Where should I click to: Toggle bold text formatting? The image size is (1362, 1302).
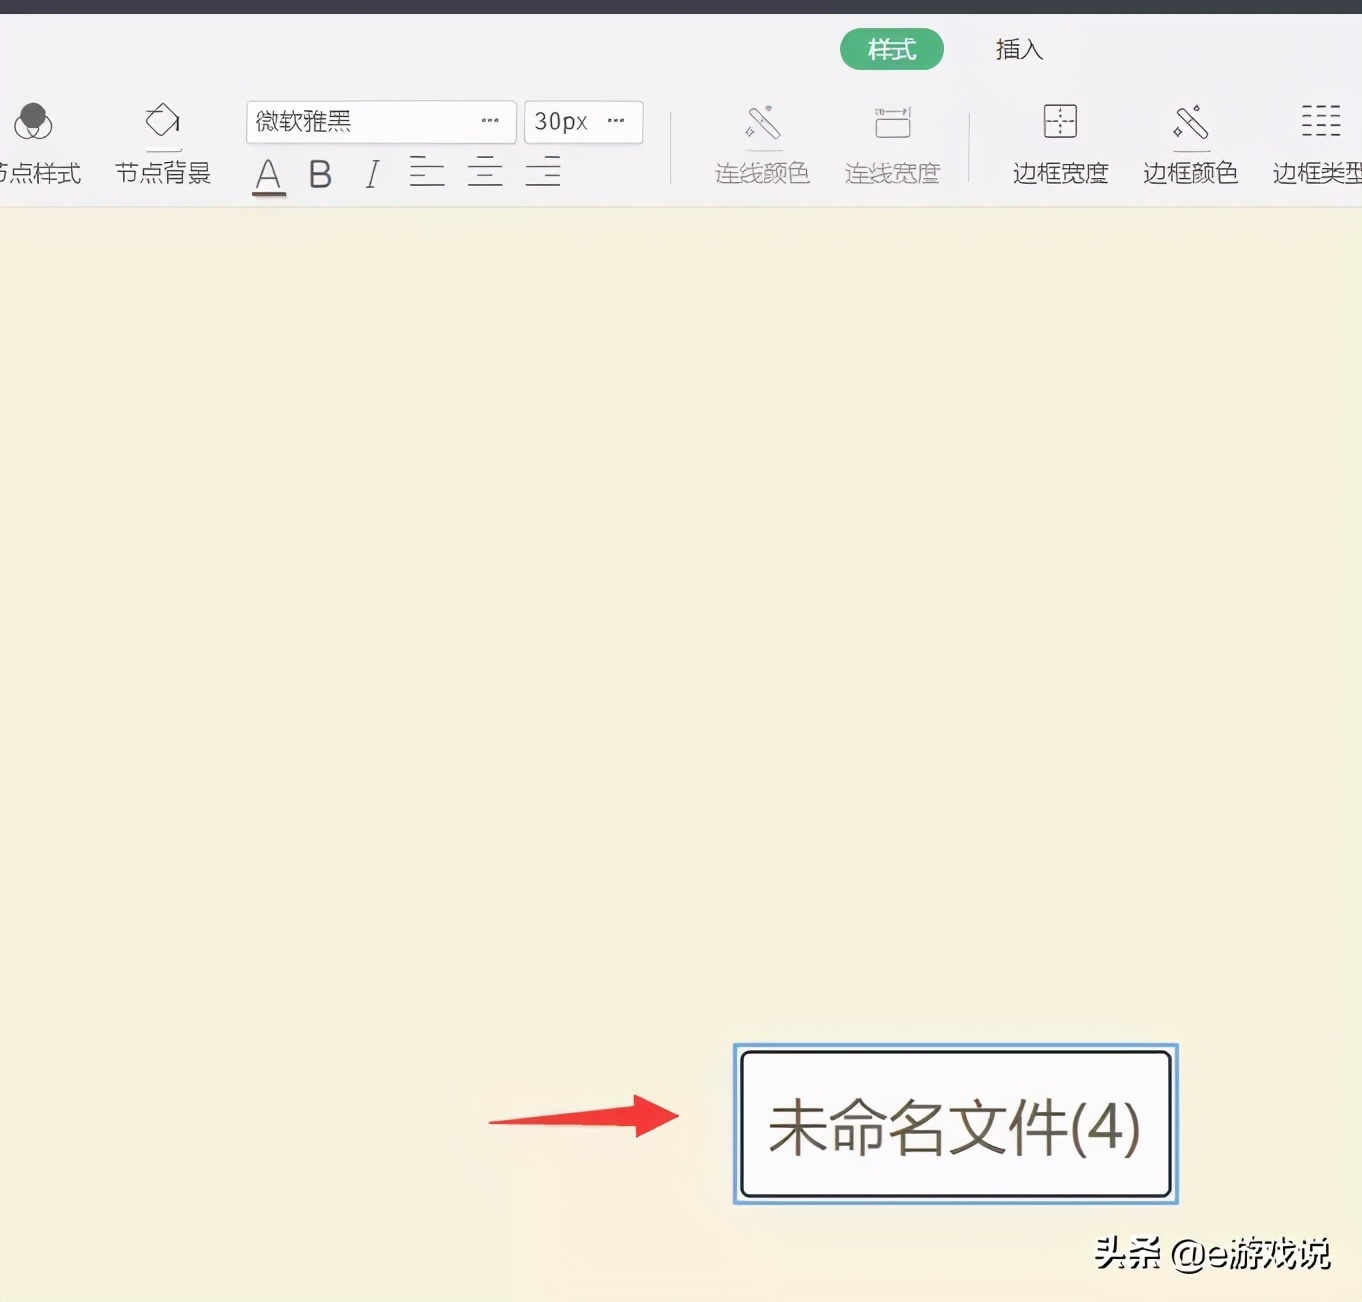pyautogui.click(x=320, y=174)
